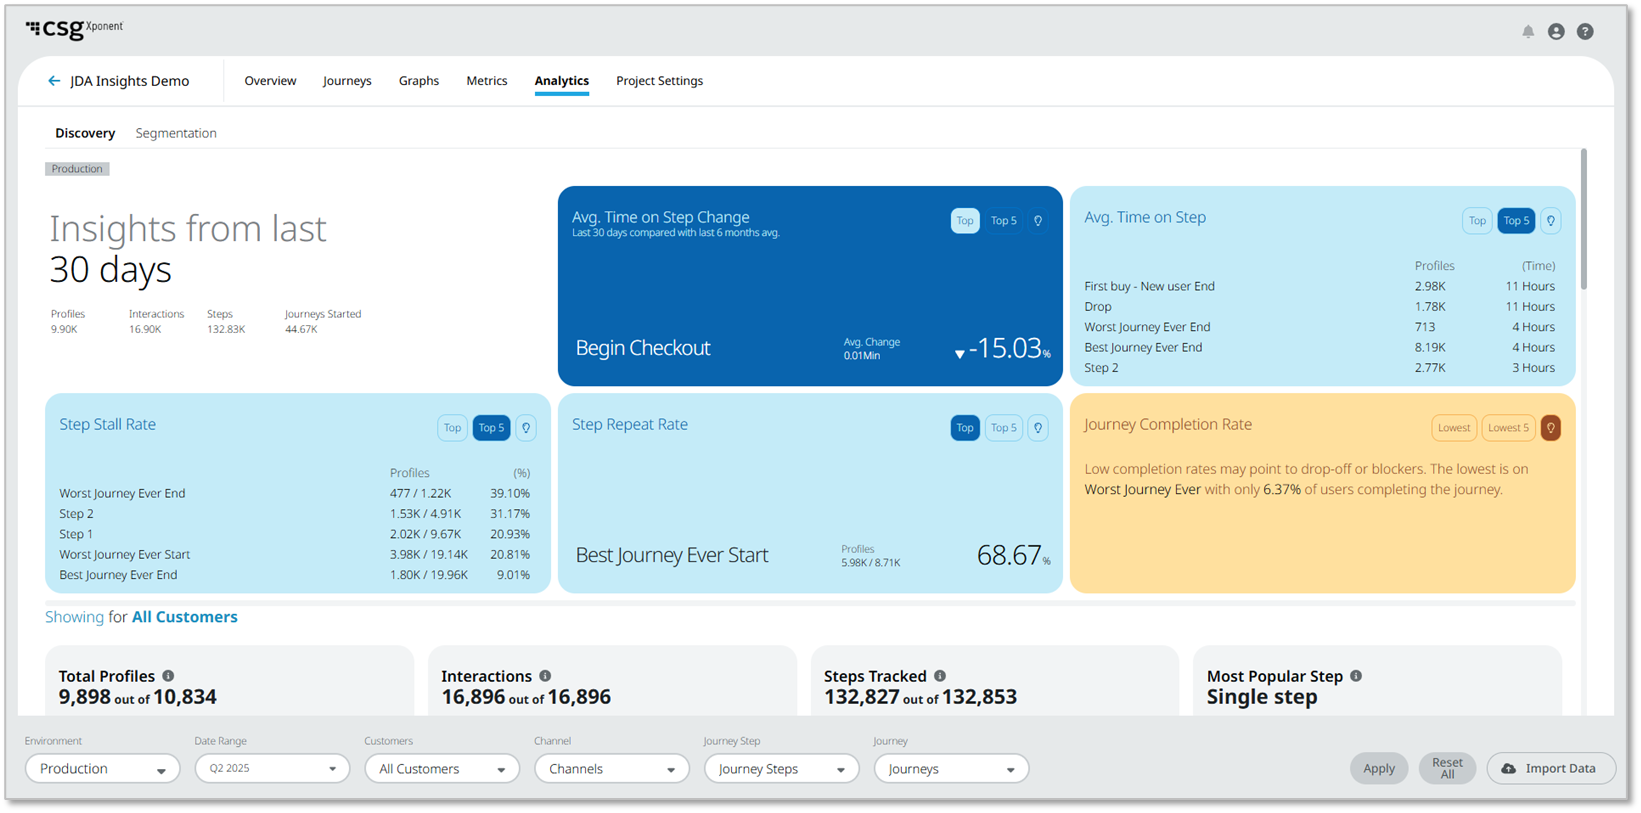
Task: Click the help question mark icon
Action: tap(1585, 32)
